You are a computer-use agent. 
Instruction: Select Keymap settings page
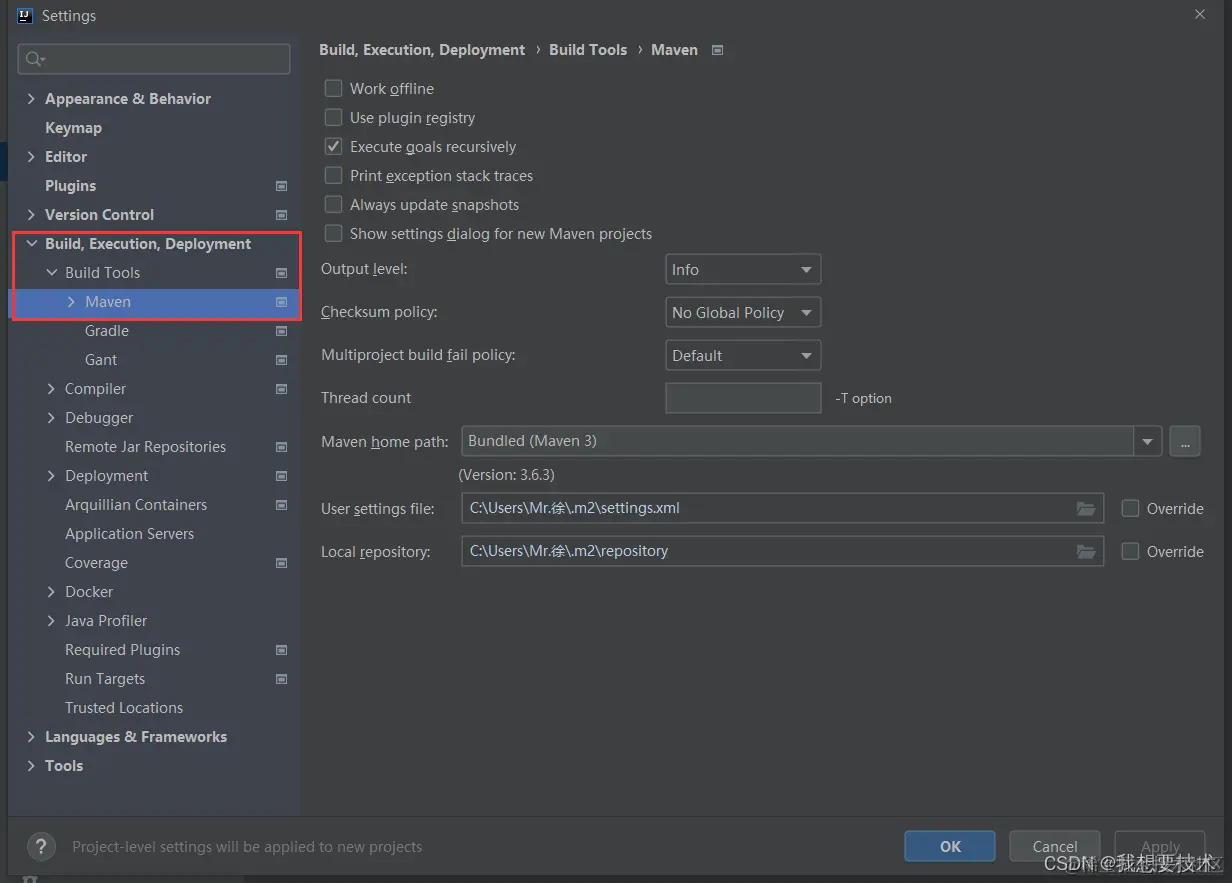[73, 128]
